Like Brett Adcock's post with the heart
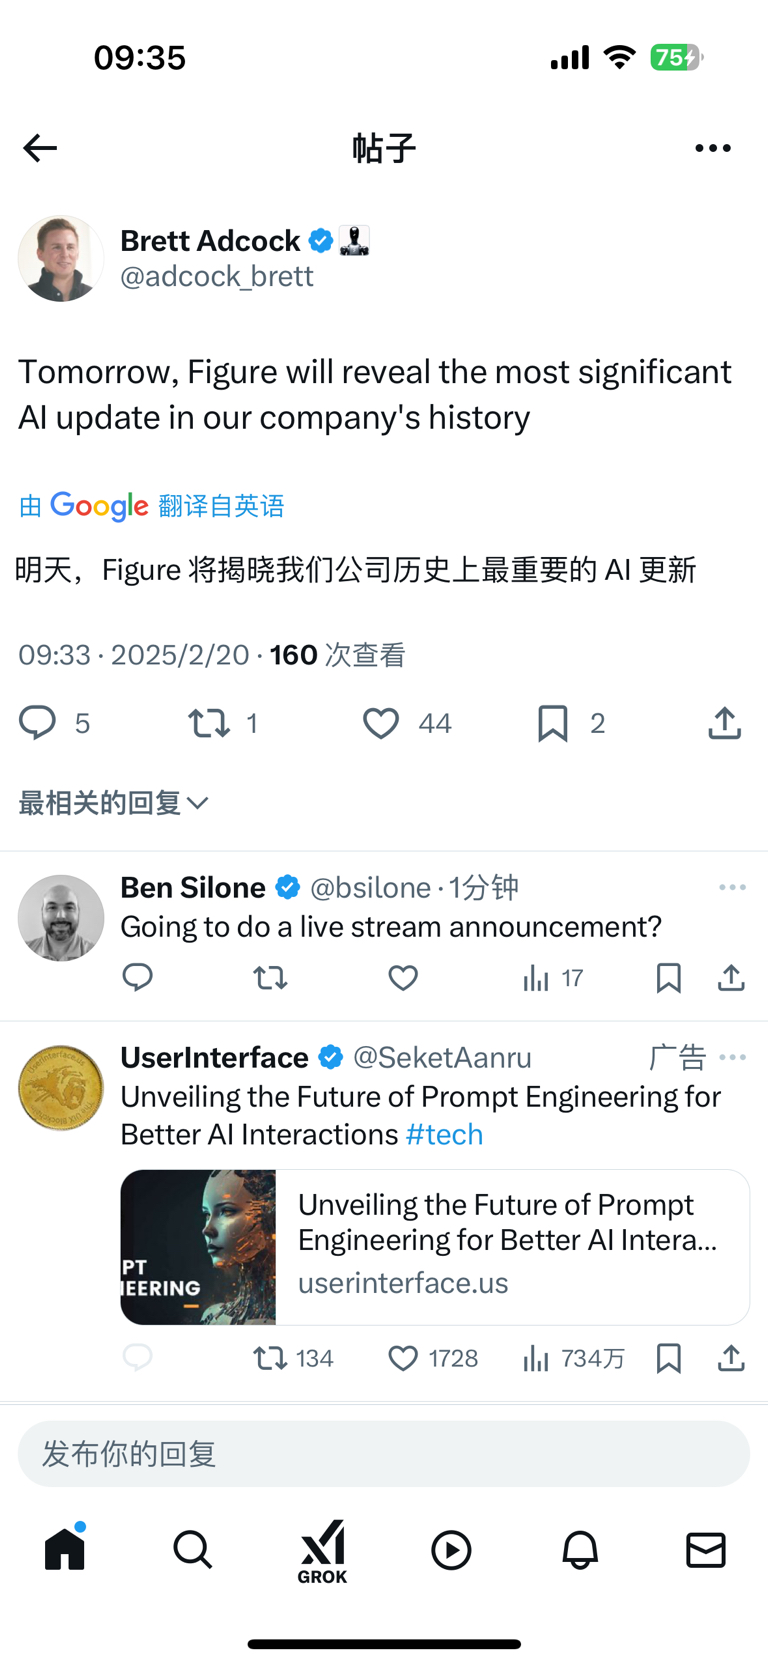This screenshot has height=1665, width=769. click(x=380, y=722)
